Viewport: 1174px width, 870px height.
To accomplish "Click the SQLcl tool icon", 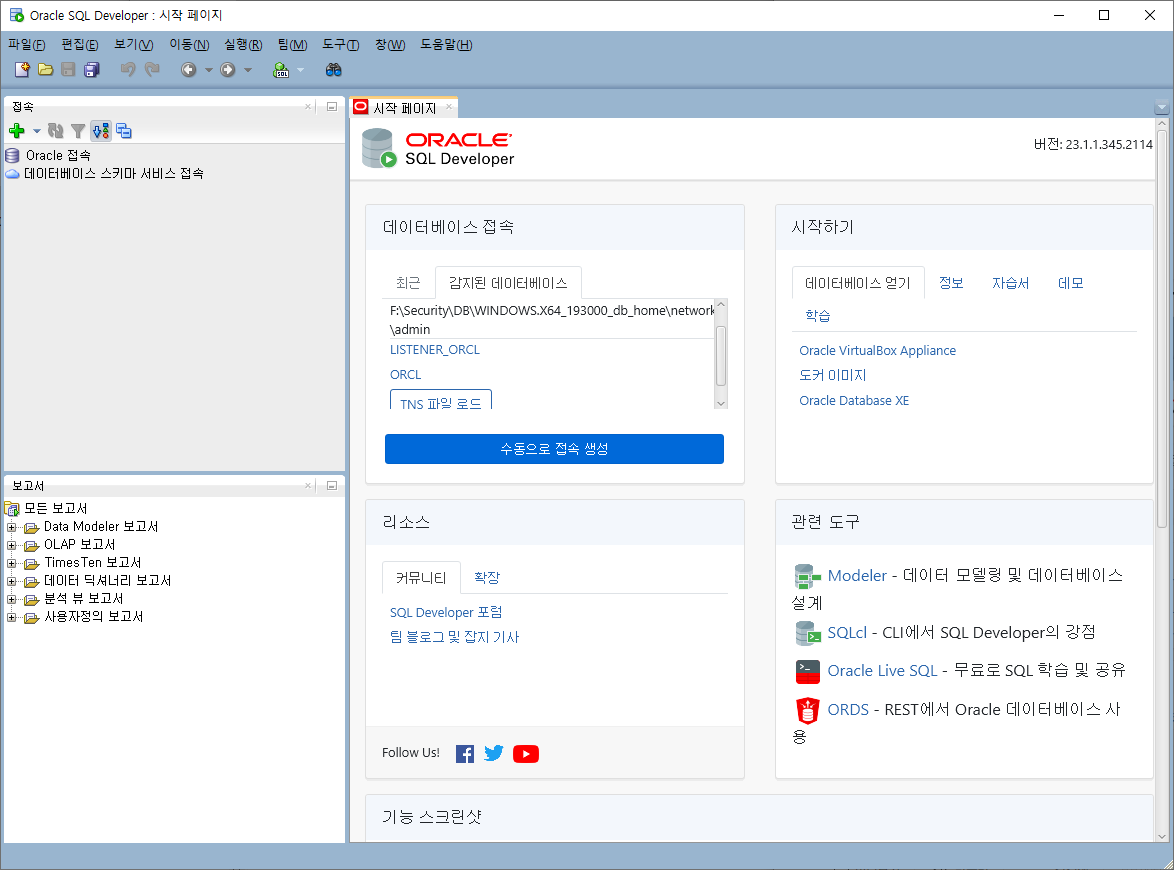I will 807,633.
